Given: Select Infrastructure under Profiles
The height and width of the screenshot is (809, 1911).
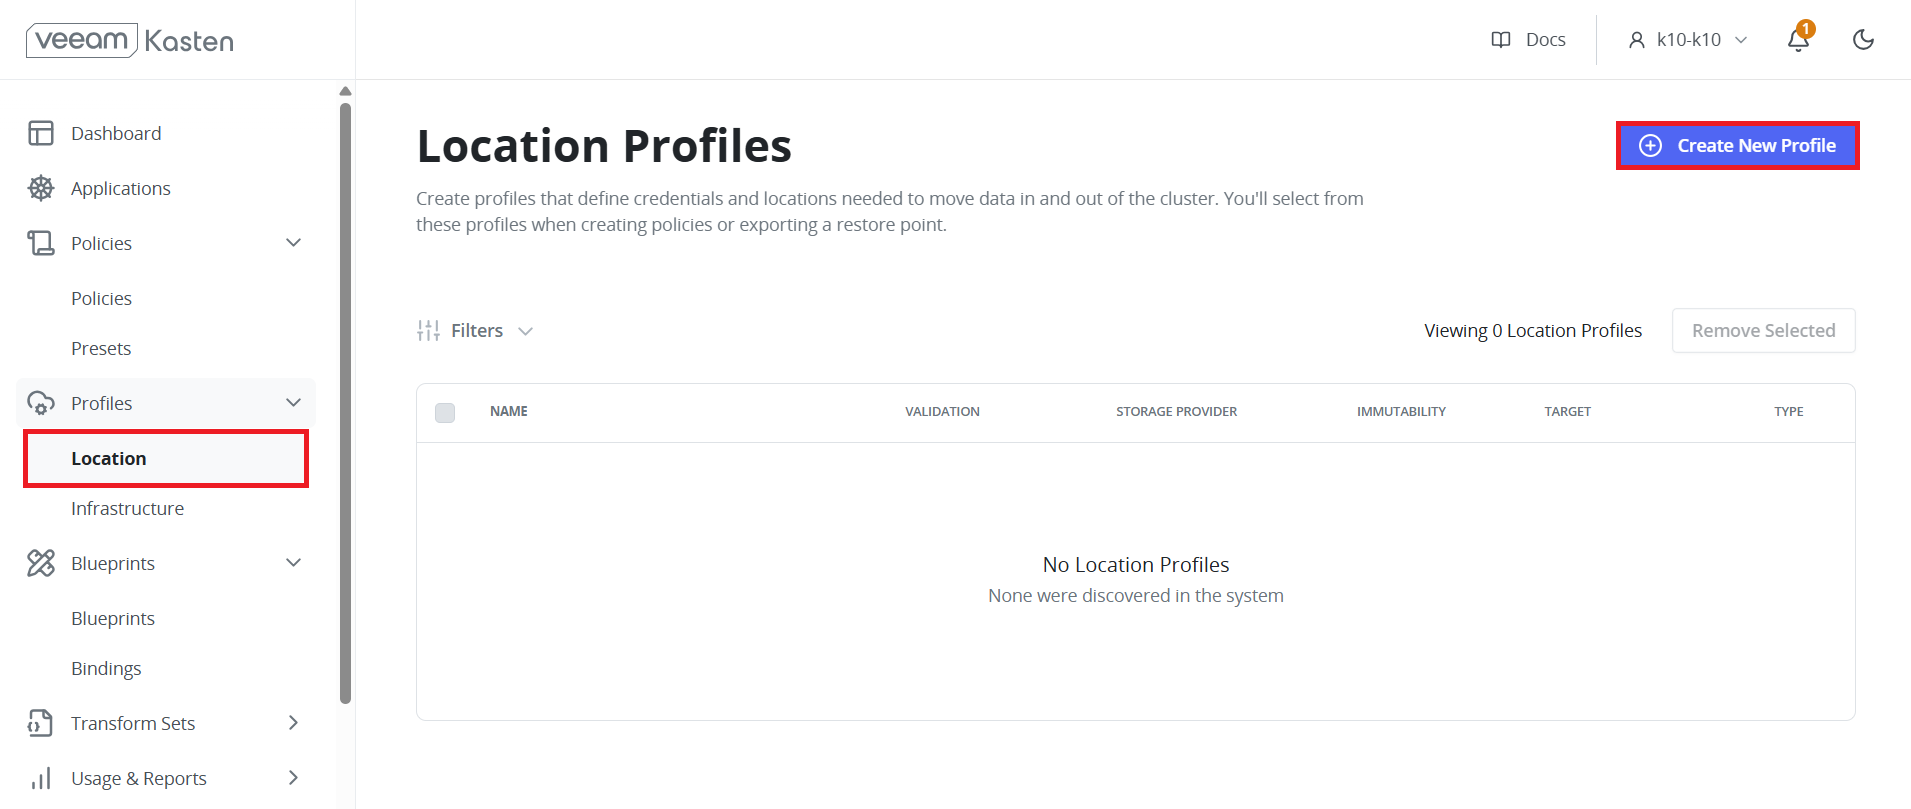Looking at the screenshot, I should coord(128,508).
